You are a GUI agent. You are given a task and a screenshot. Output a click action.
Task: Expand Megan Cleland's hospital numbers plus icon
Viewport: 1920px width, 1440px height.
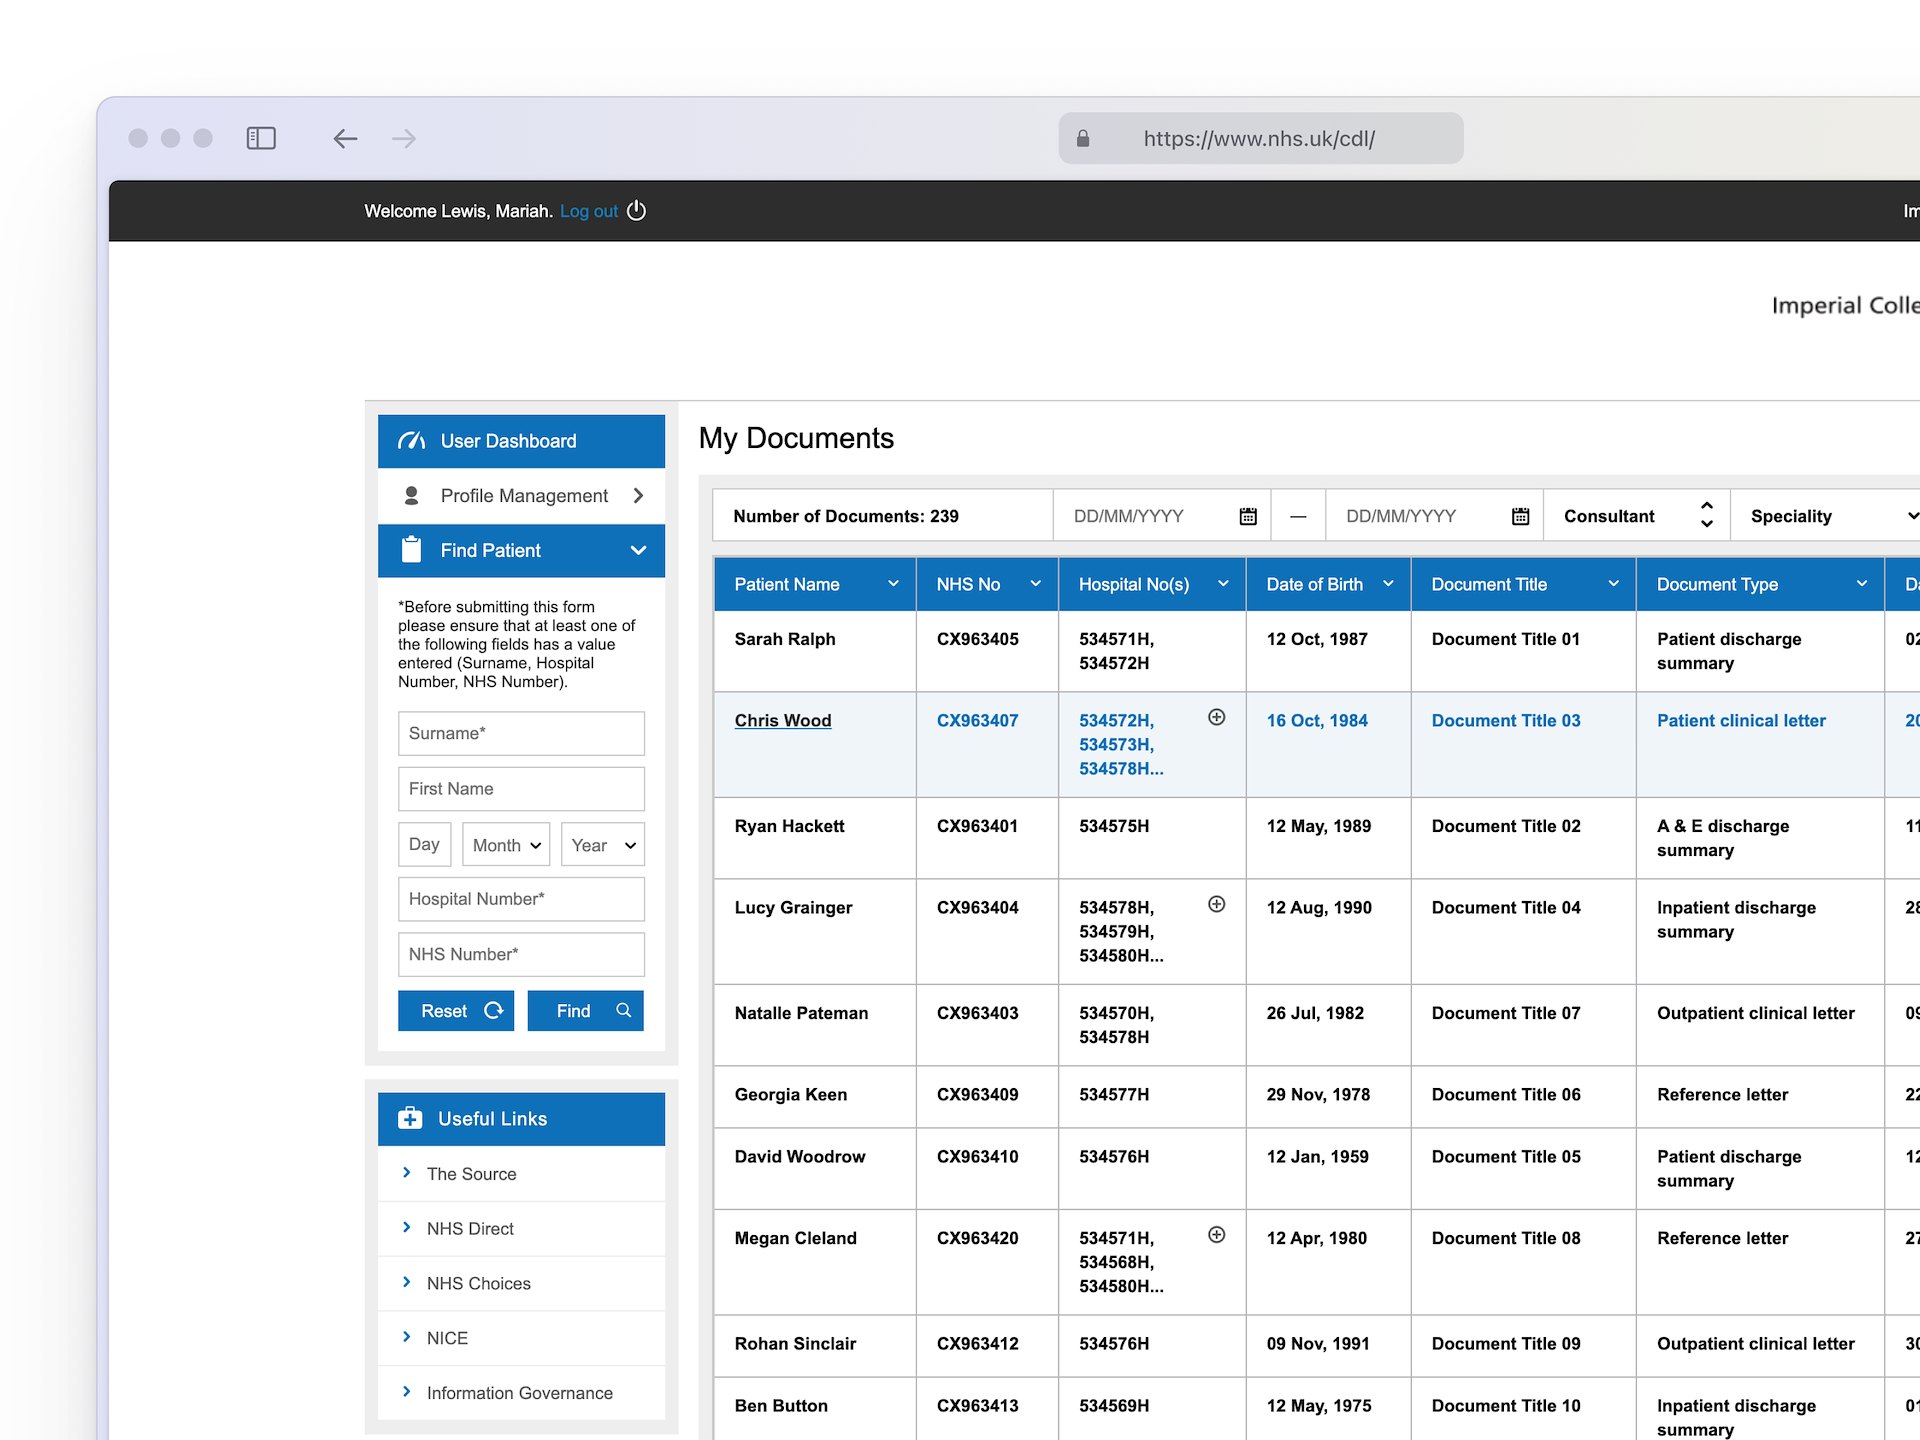pyautogui.click(x=1216, y=1235)
